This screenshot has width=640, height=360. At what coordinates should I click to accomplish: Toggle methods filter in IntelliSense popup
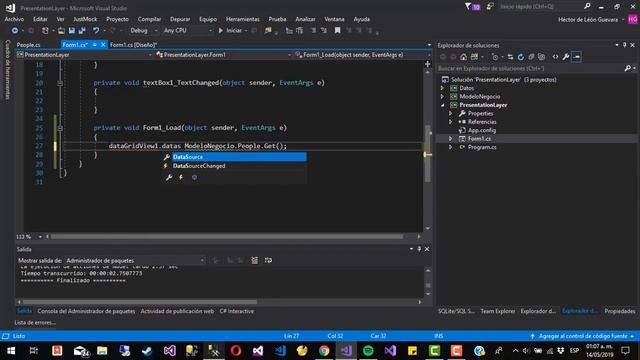(x=194, y=178)
